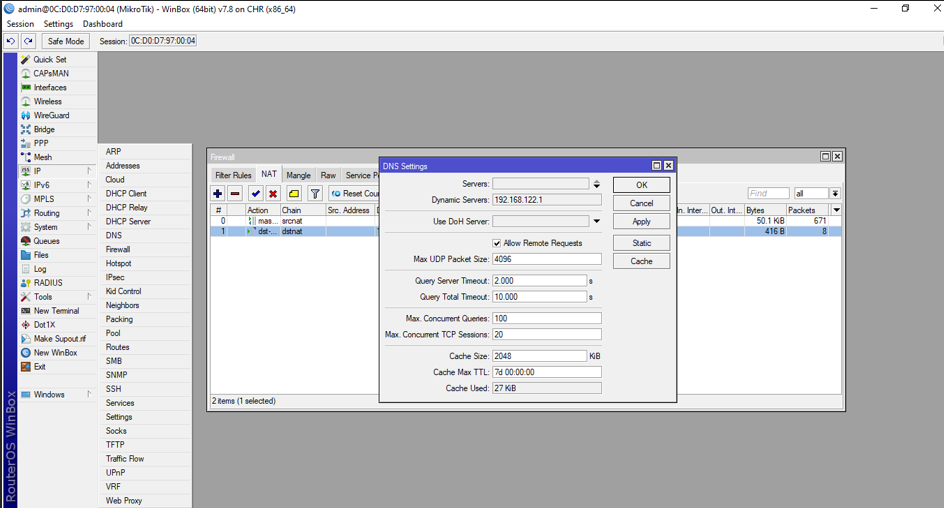
Task: Open the Session menu
Action: (x=20, y=24)
